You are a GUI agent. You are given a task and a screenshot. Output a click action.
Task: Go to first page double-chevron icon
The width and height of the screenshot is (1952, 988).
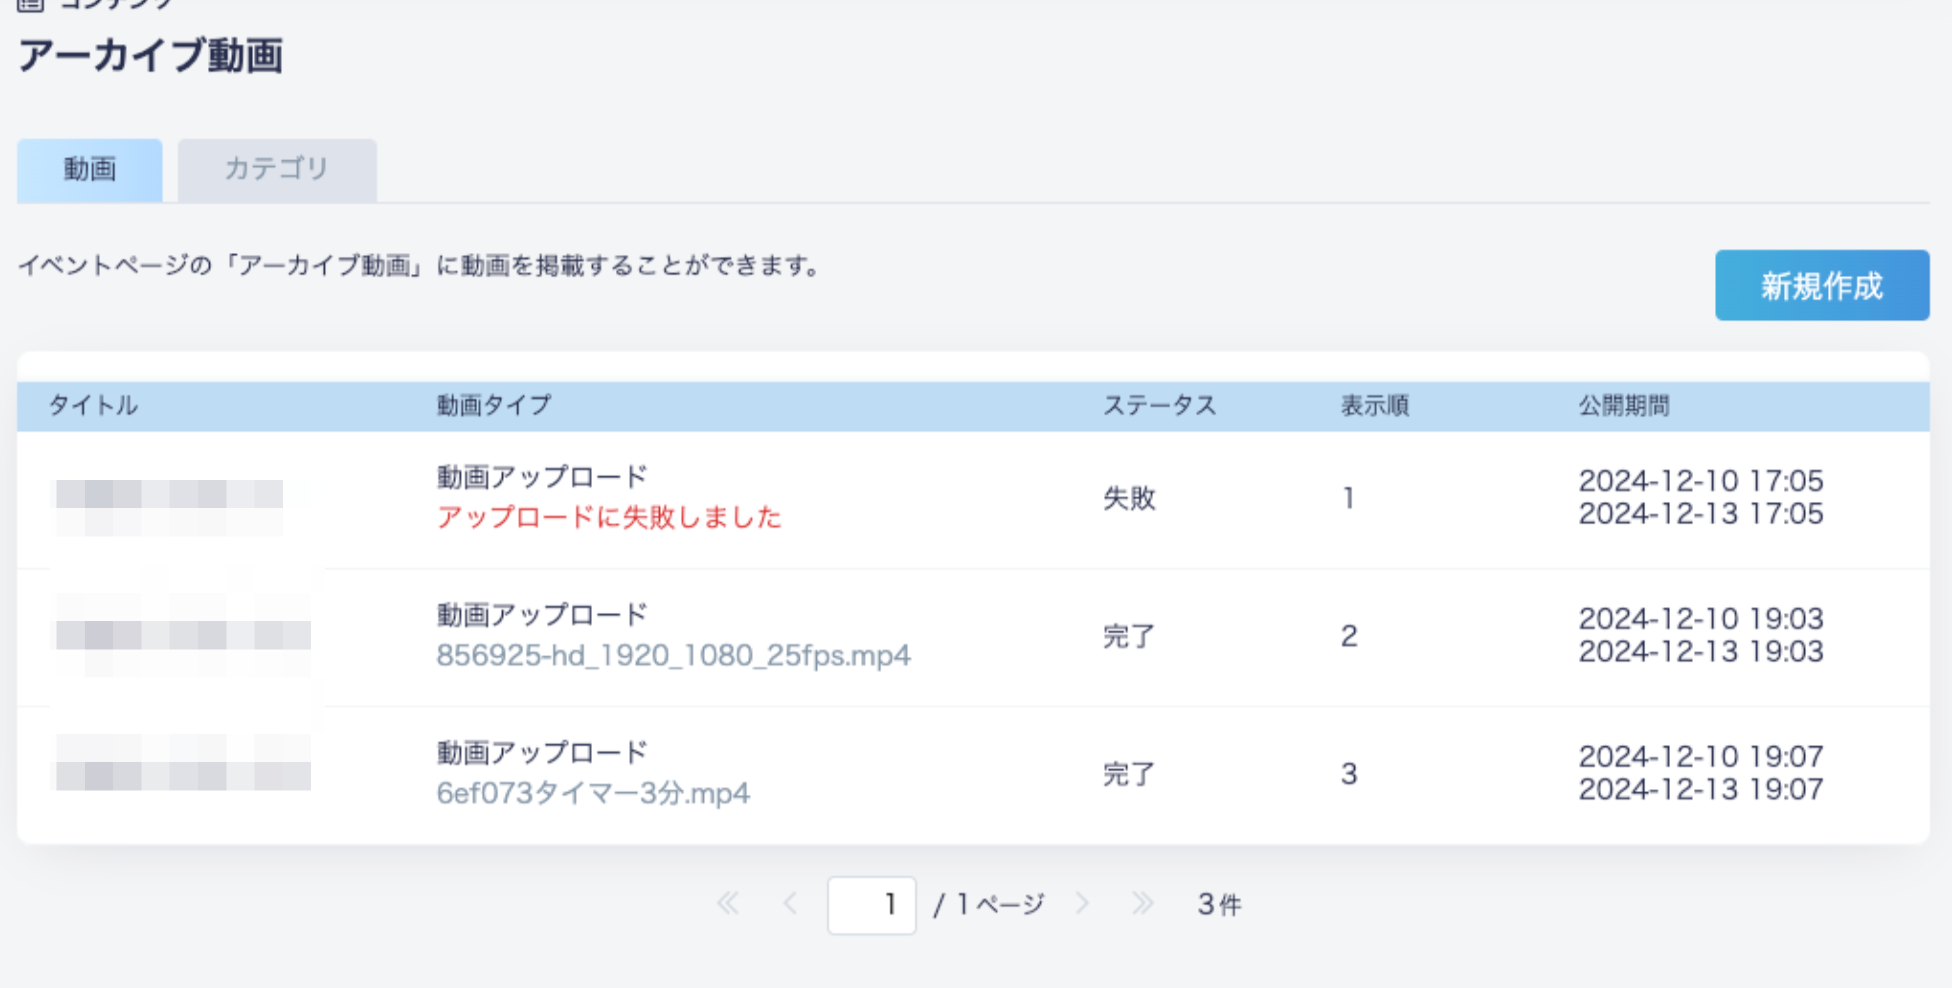(728, 904)
